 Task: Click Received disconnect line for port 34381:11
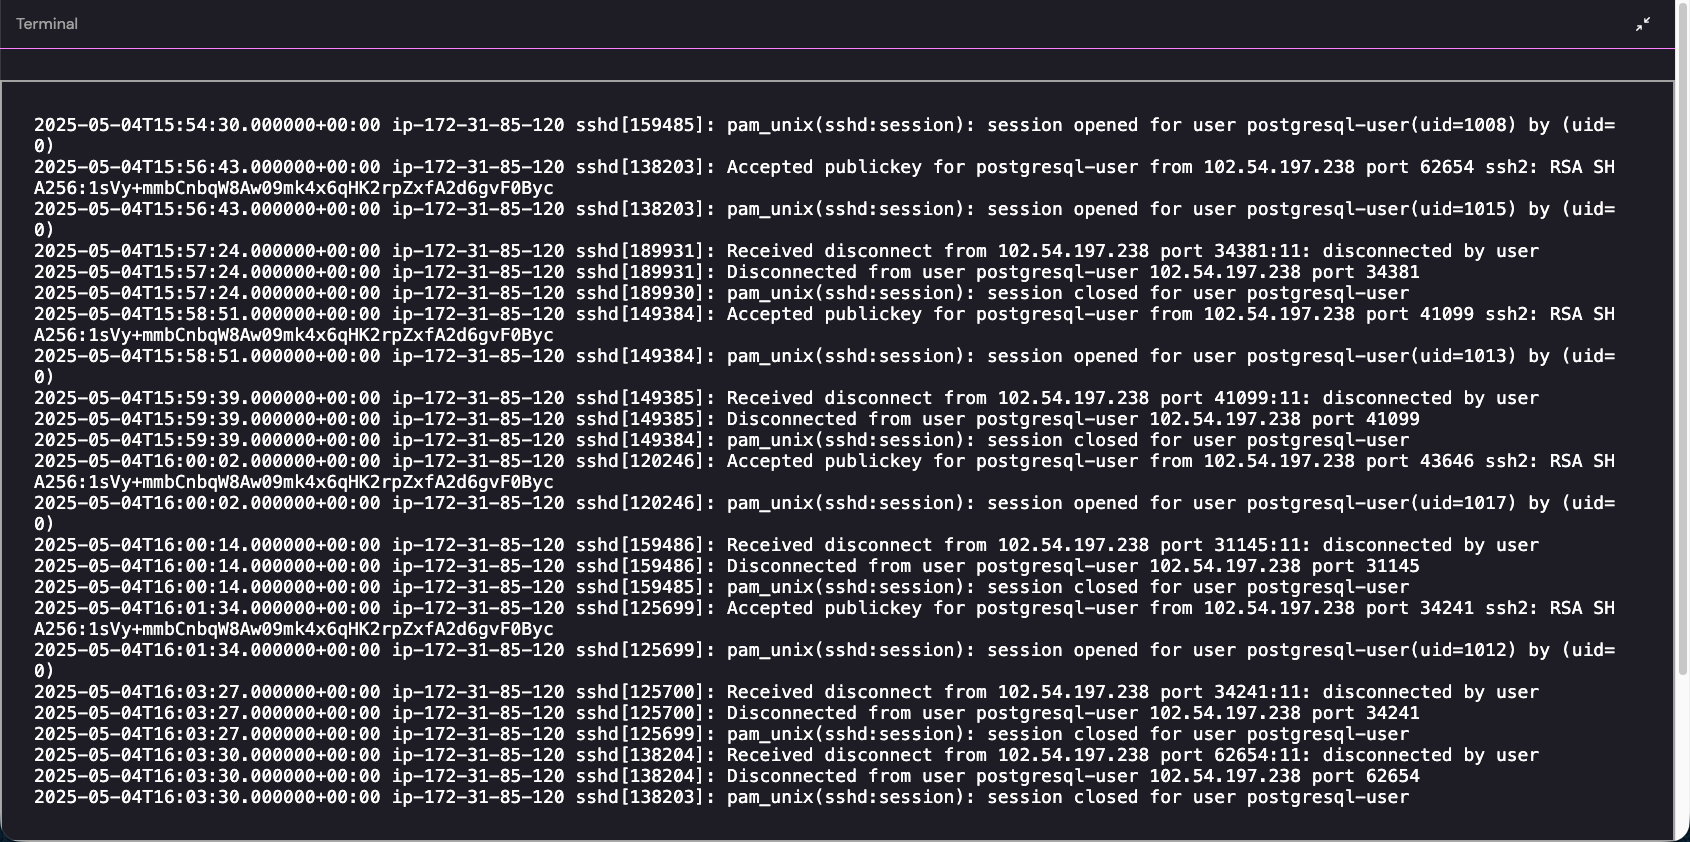point(786,252)
